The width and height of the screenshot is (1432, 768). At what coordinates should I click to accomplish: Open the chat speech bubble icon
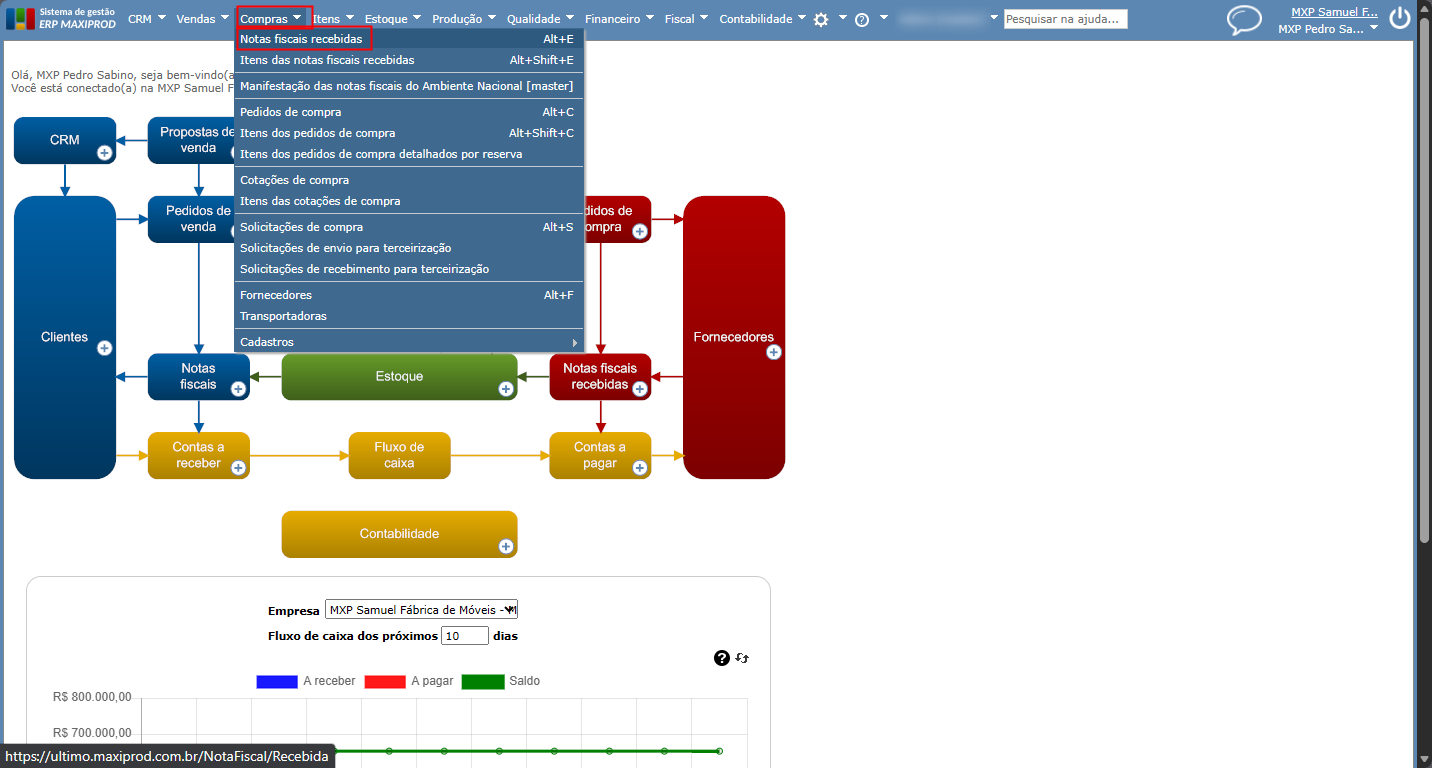[1245, 20]
